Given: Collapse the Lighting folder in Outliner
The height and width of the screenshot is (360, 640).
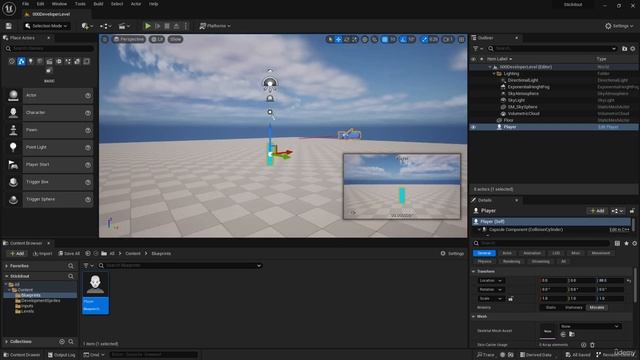Looking at the screenshot, I should pos(493,74).
